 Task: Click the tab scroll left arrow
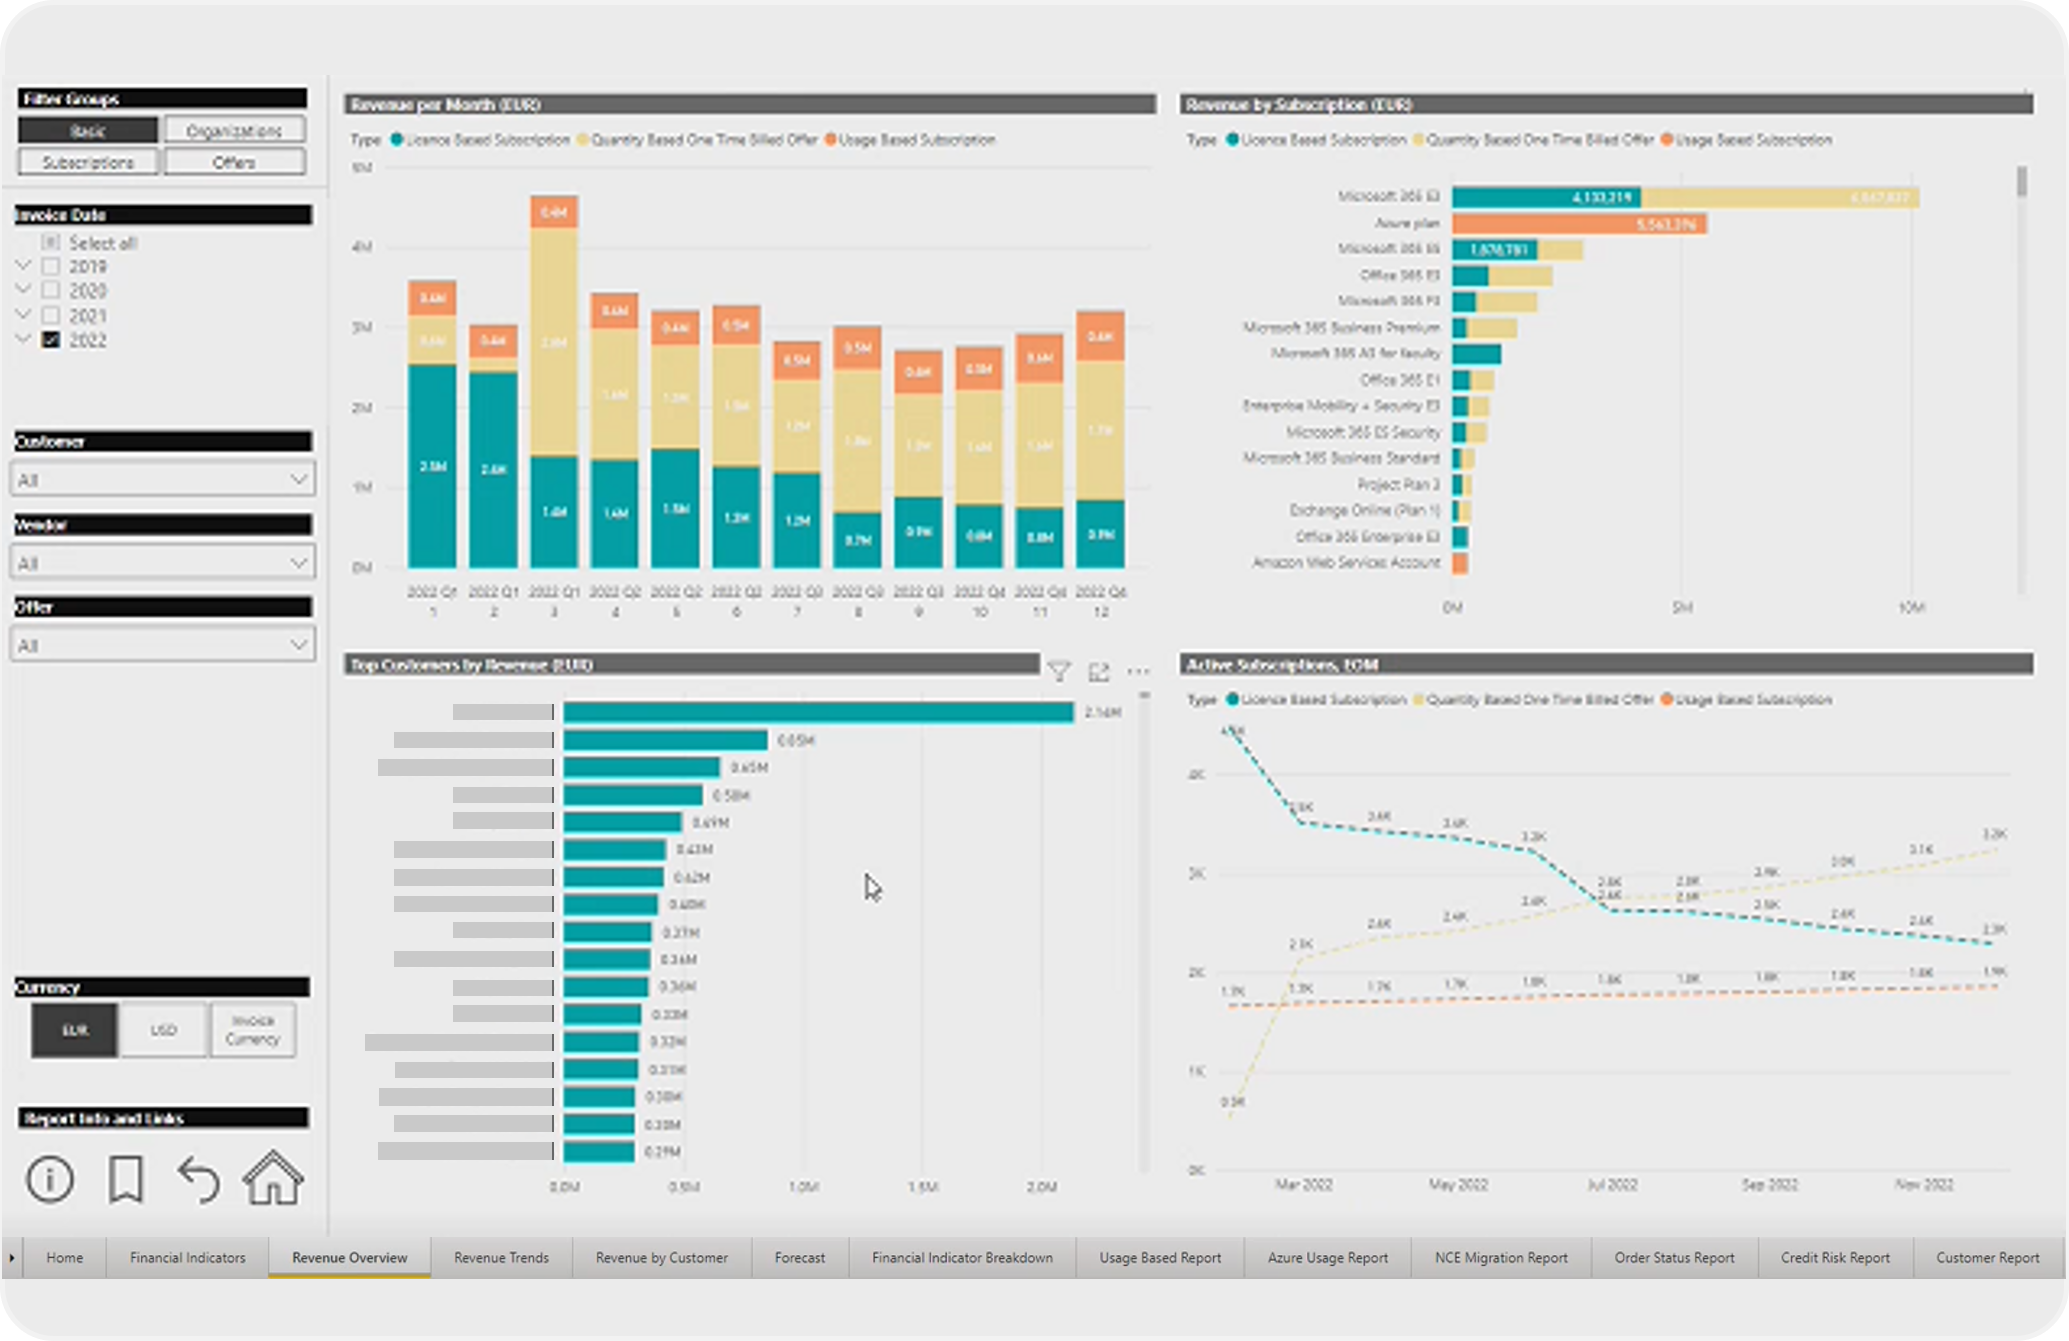click(x=12, y=1258)
